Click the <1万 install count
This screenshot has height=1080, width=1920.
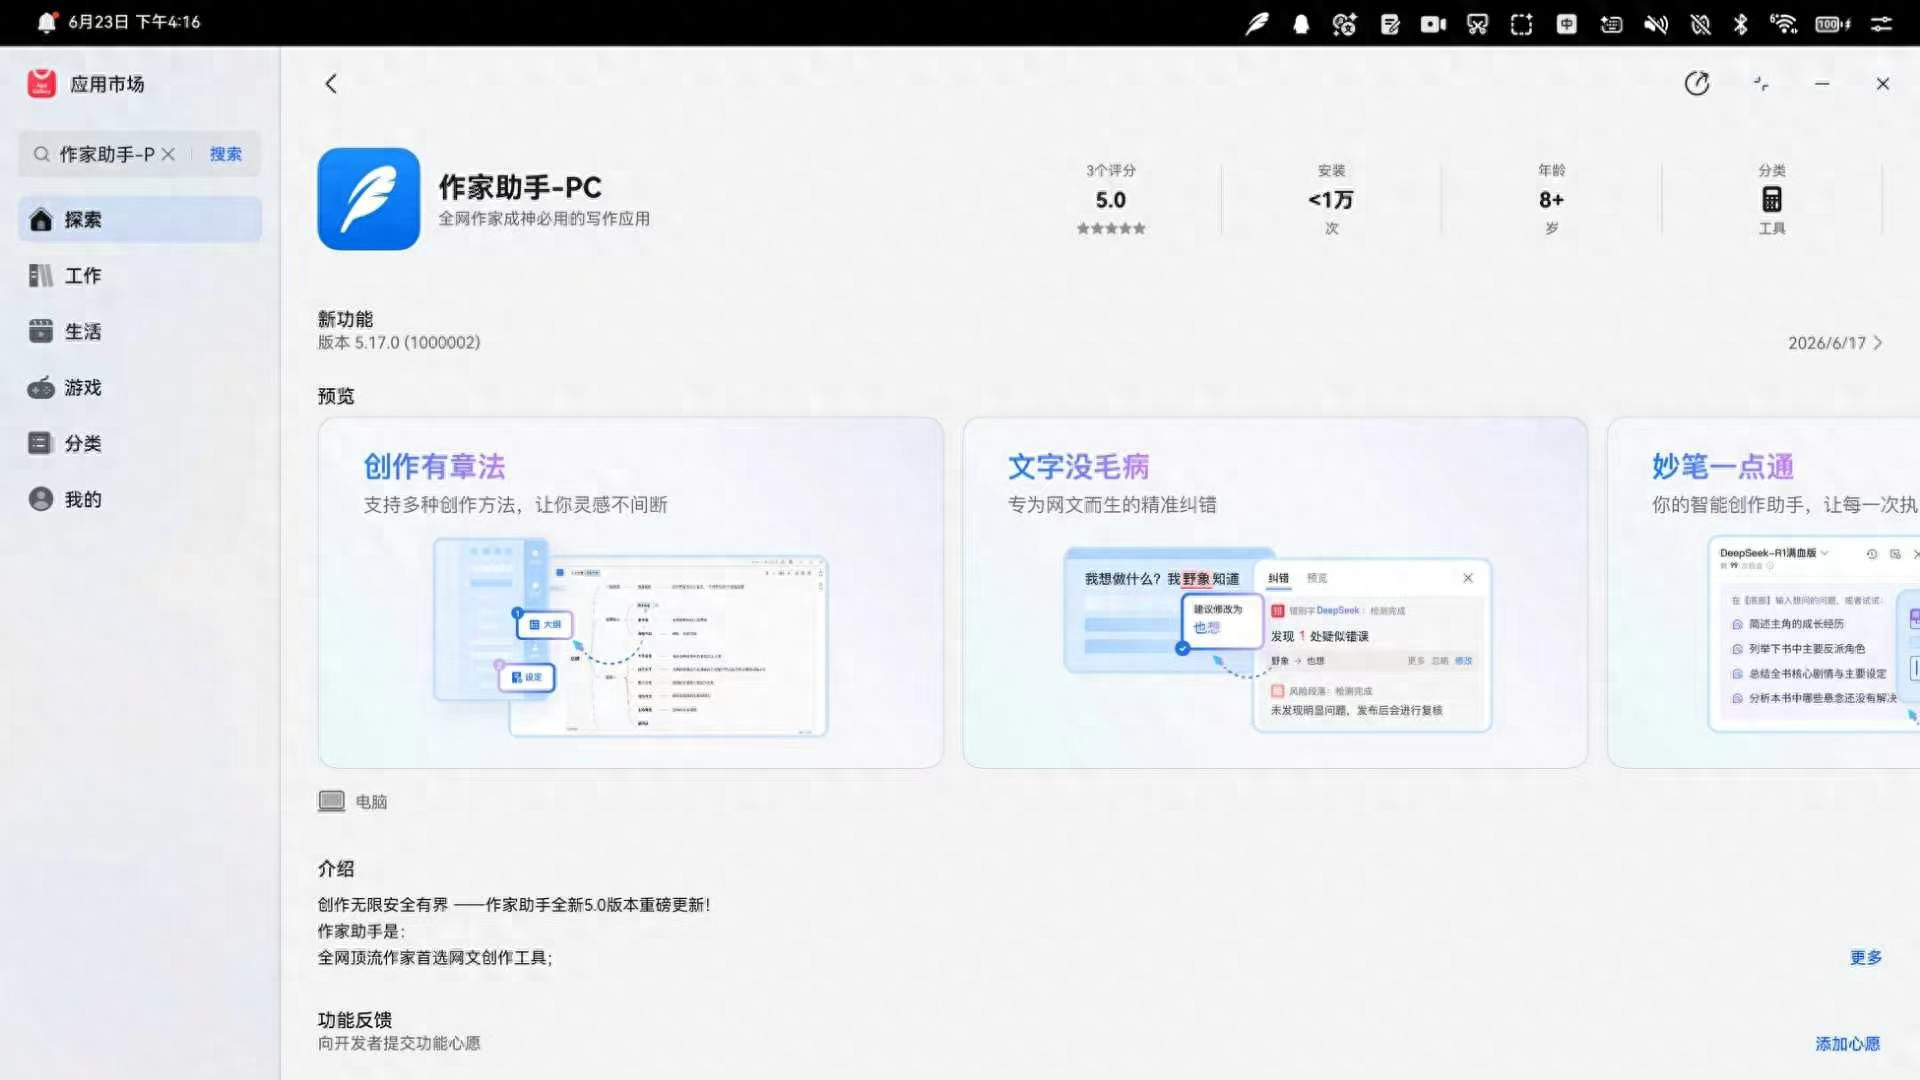(x=1331, y=200)
